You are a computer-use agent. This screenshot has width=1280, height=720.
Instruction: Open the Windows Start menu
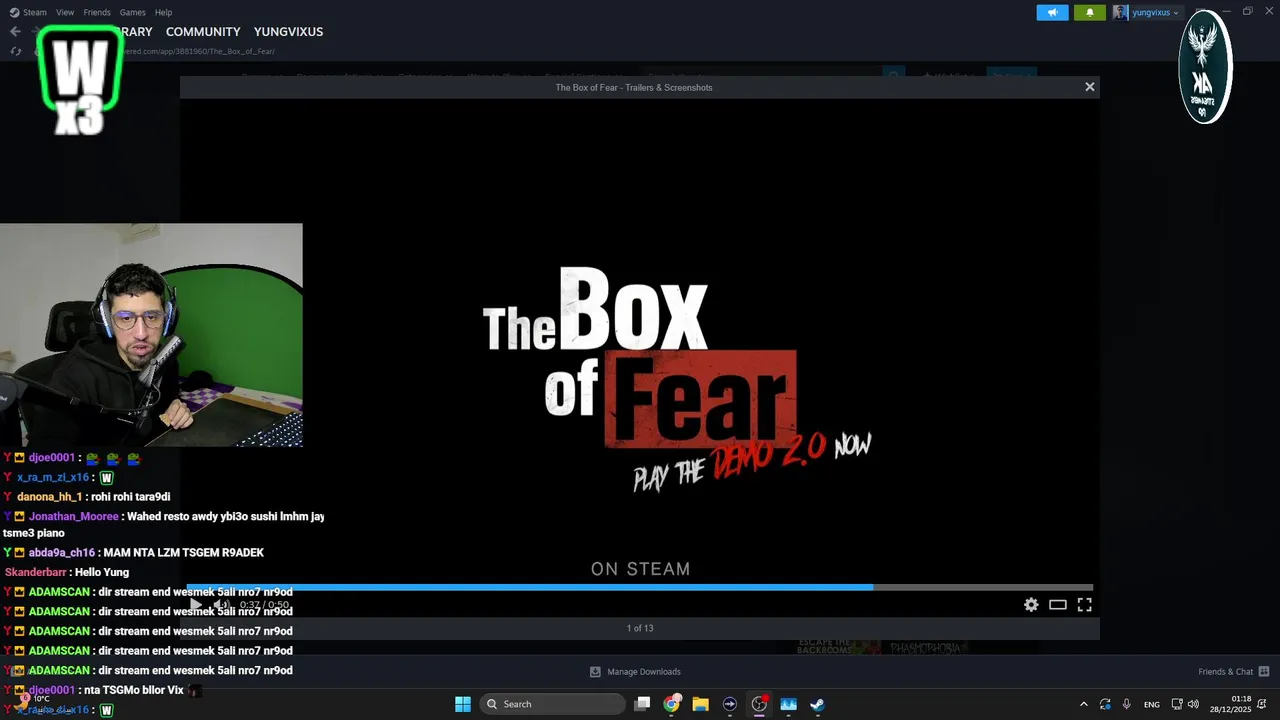(463, 704)
